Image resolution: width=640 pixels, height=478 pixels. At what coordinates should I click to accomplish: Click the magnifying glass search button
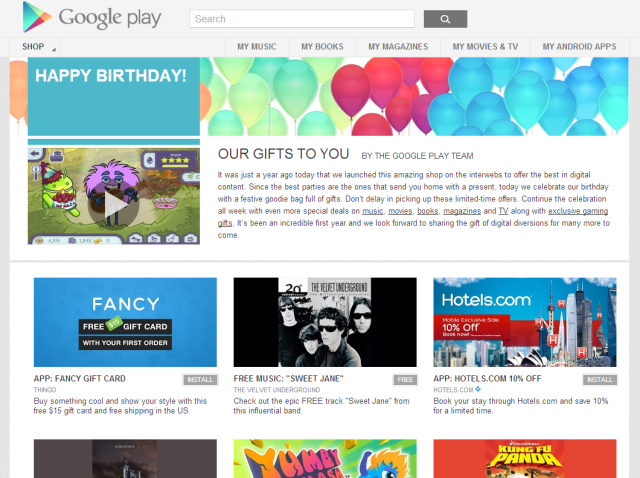(x=445, y=19)
